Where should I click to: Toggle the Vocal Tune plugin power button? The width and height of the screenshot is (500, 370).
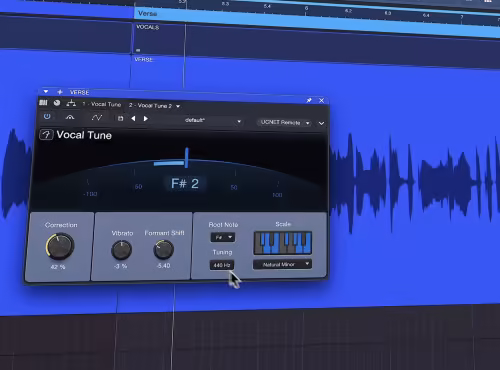(47, 116)
